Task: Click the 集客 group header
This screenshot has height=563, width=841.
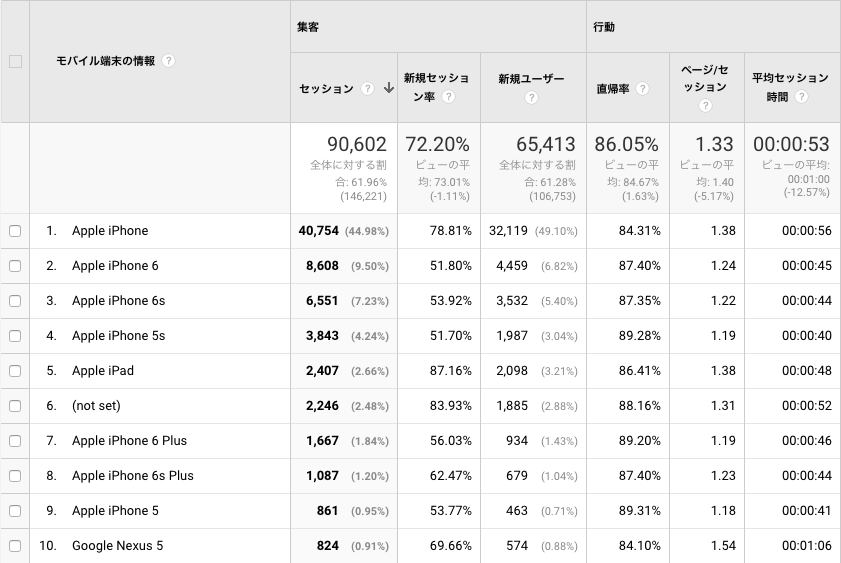Action: point(308,26)
